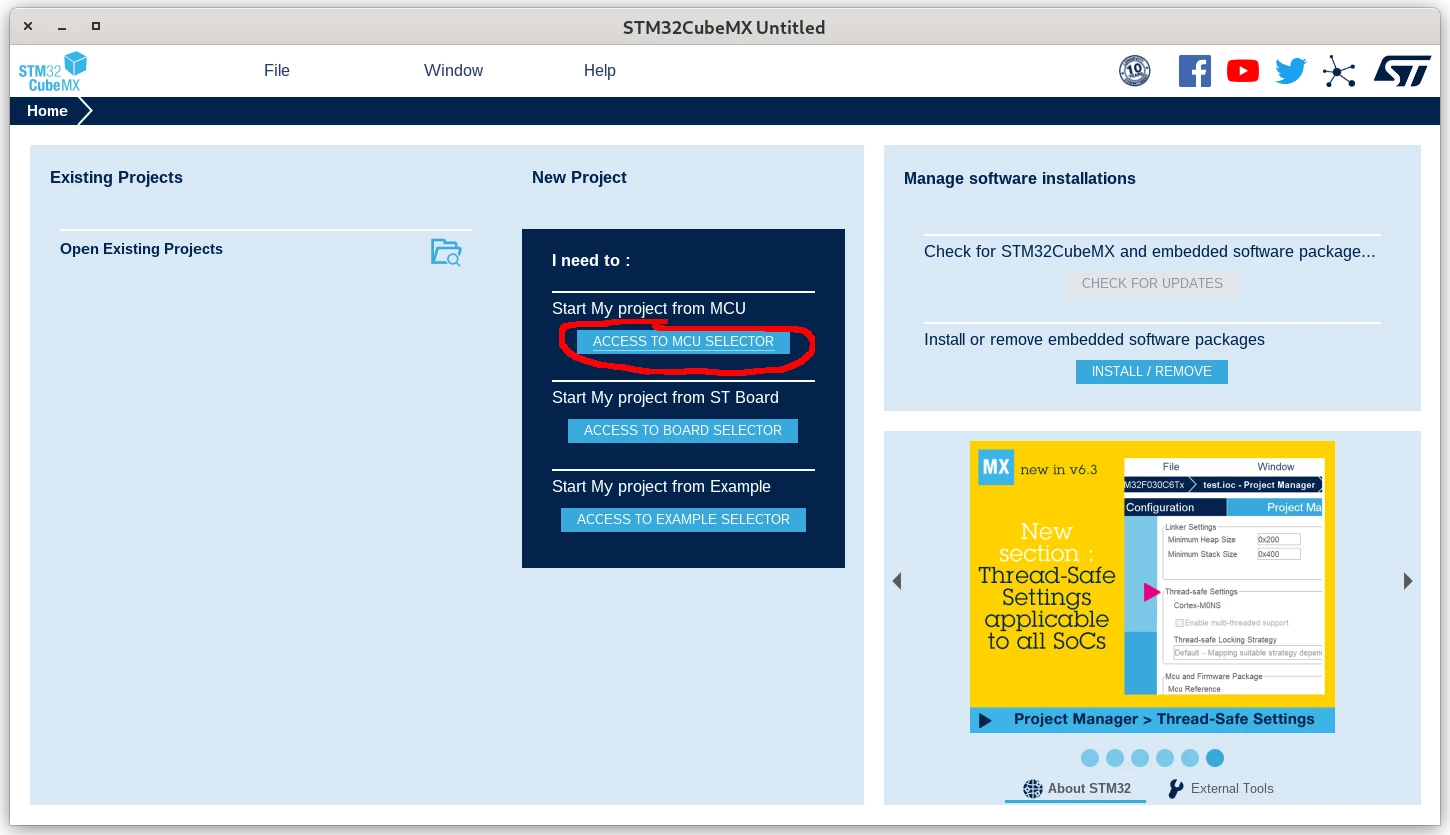Switch to the About STM32 tab
Viewport: 1450px width, 835px height.
click(1076, 789)
